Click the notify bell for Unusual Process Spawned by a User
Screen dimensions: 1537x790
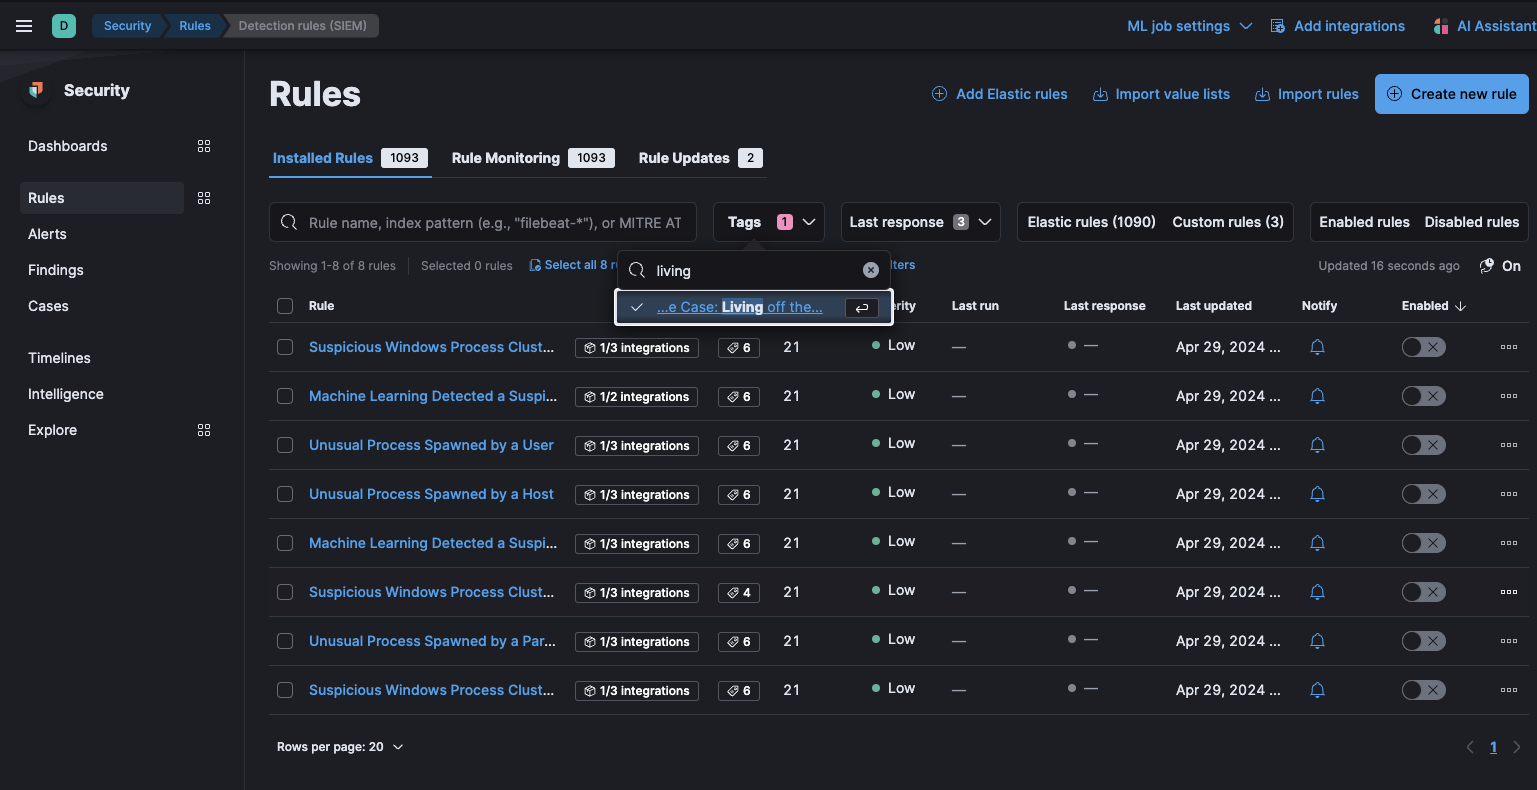[x=1317, y=444]
